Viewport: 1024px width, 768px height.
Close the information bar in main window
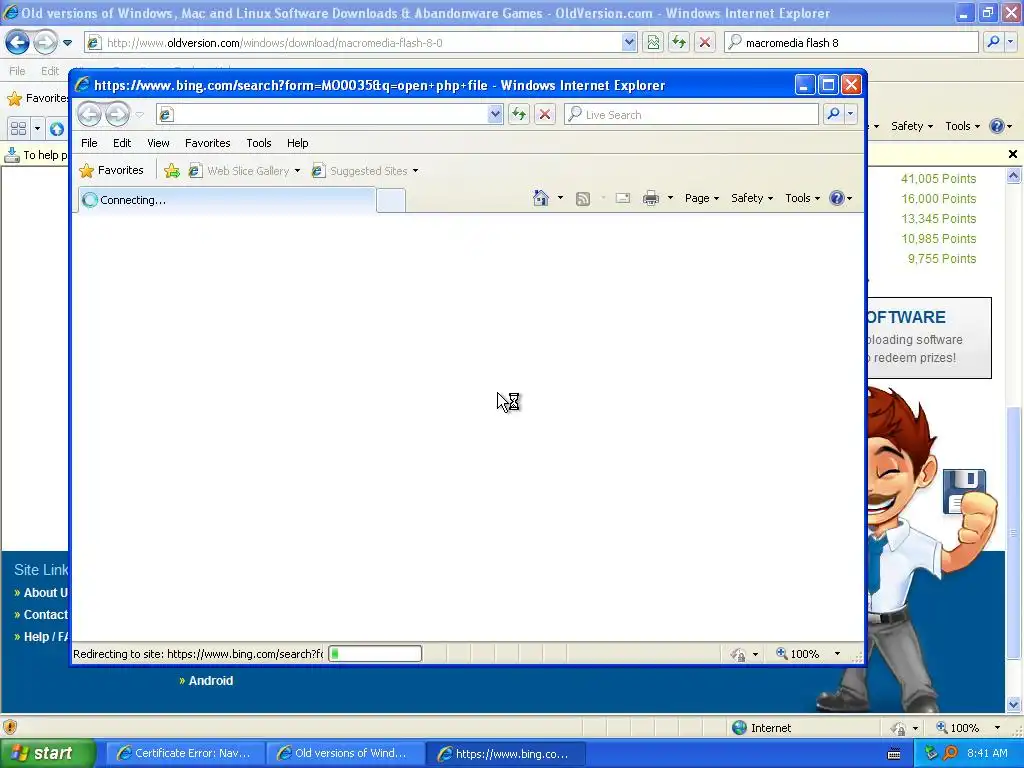[x=1013, y=154]
